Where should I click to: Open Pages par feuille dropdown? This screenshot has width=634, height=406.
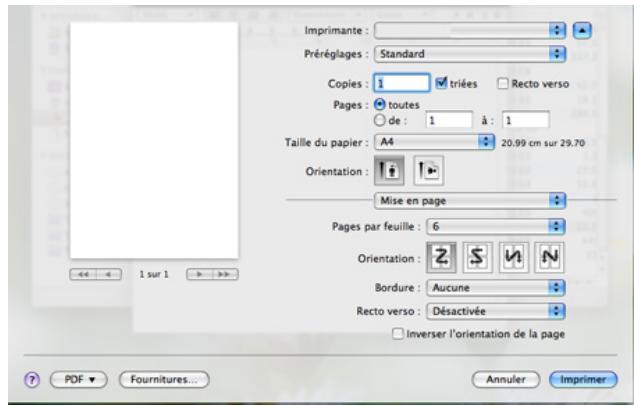click(x=496, y=226)
